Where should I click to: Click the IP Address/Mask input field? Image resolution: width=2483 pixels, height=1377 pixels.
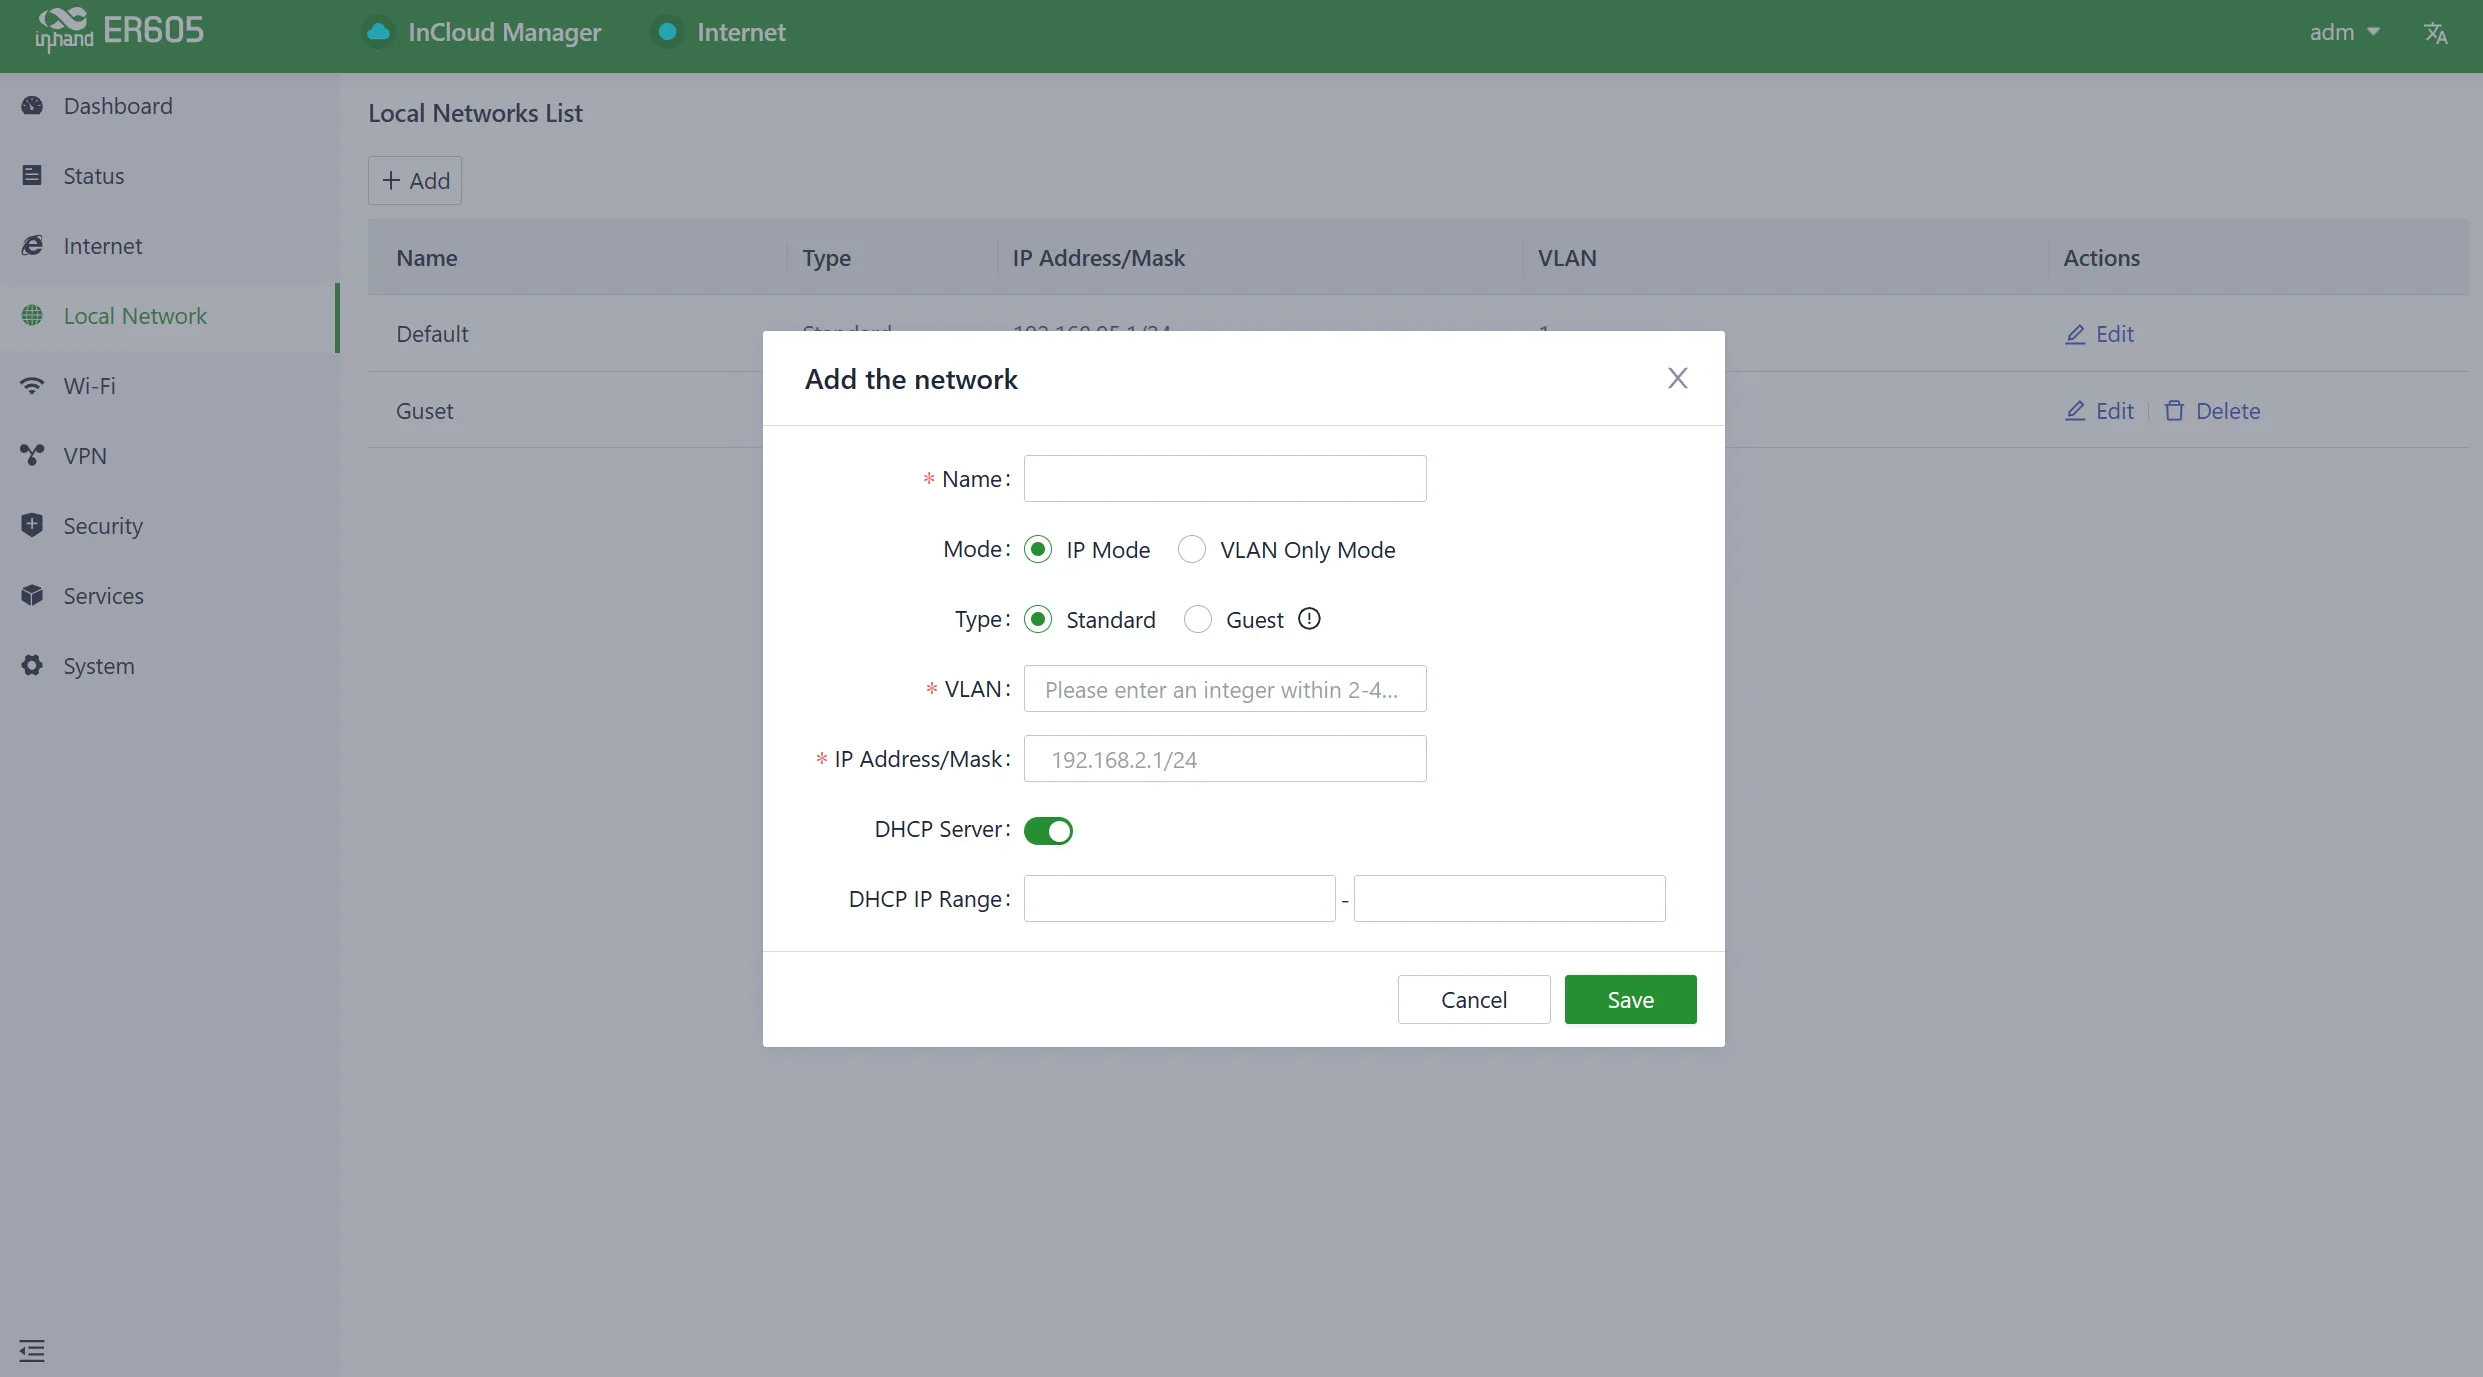point(1225,758)
